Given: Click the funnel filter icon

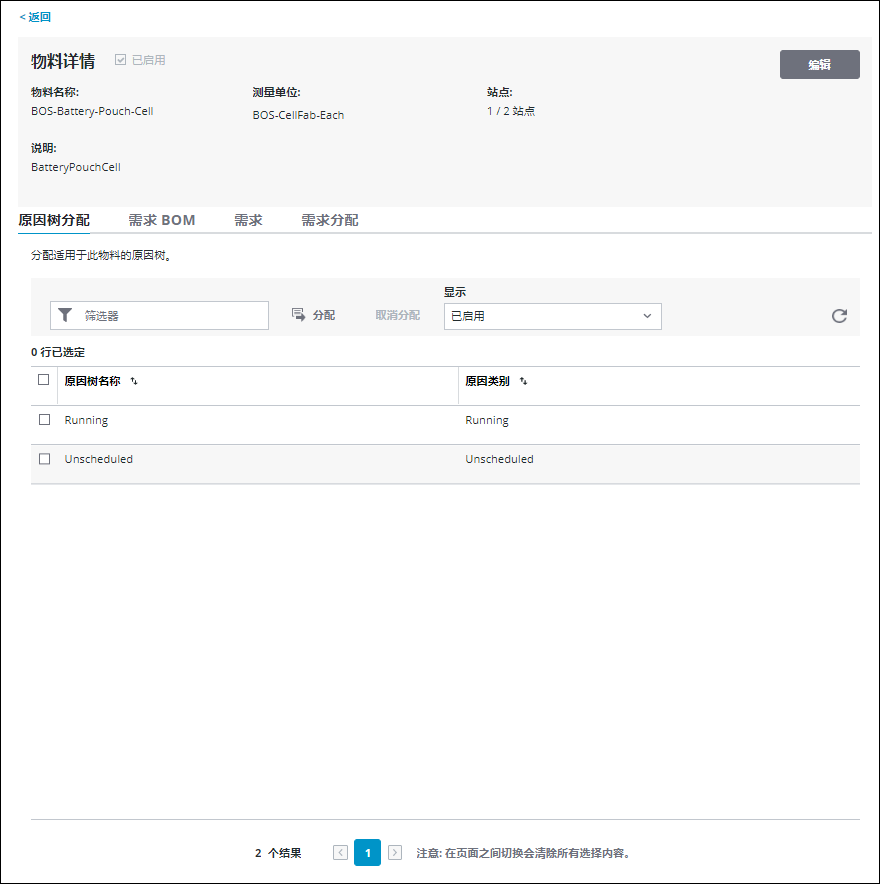Looking at the screenshot, I should point(65,315).
